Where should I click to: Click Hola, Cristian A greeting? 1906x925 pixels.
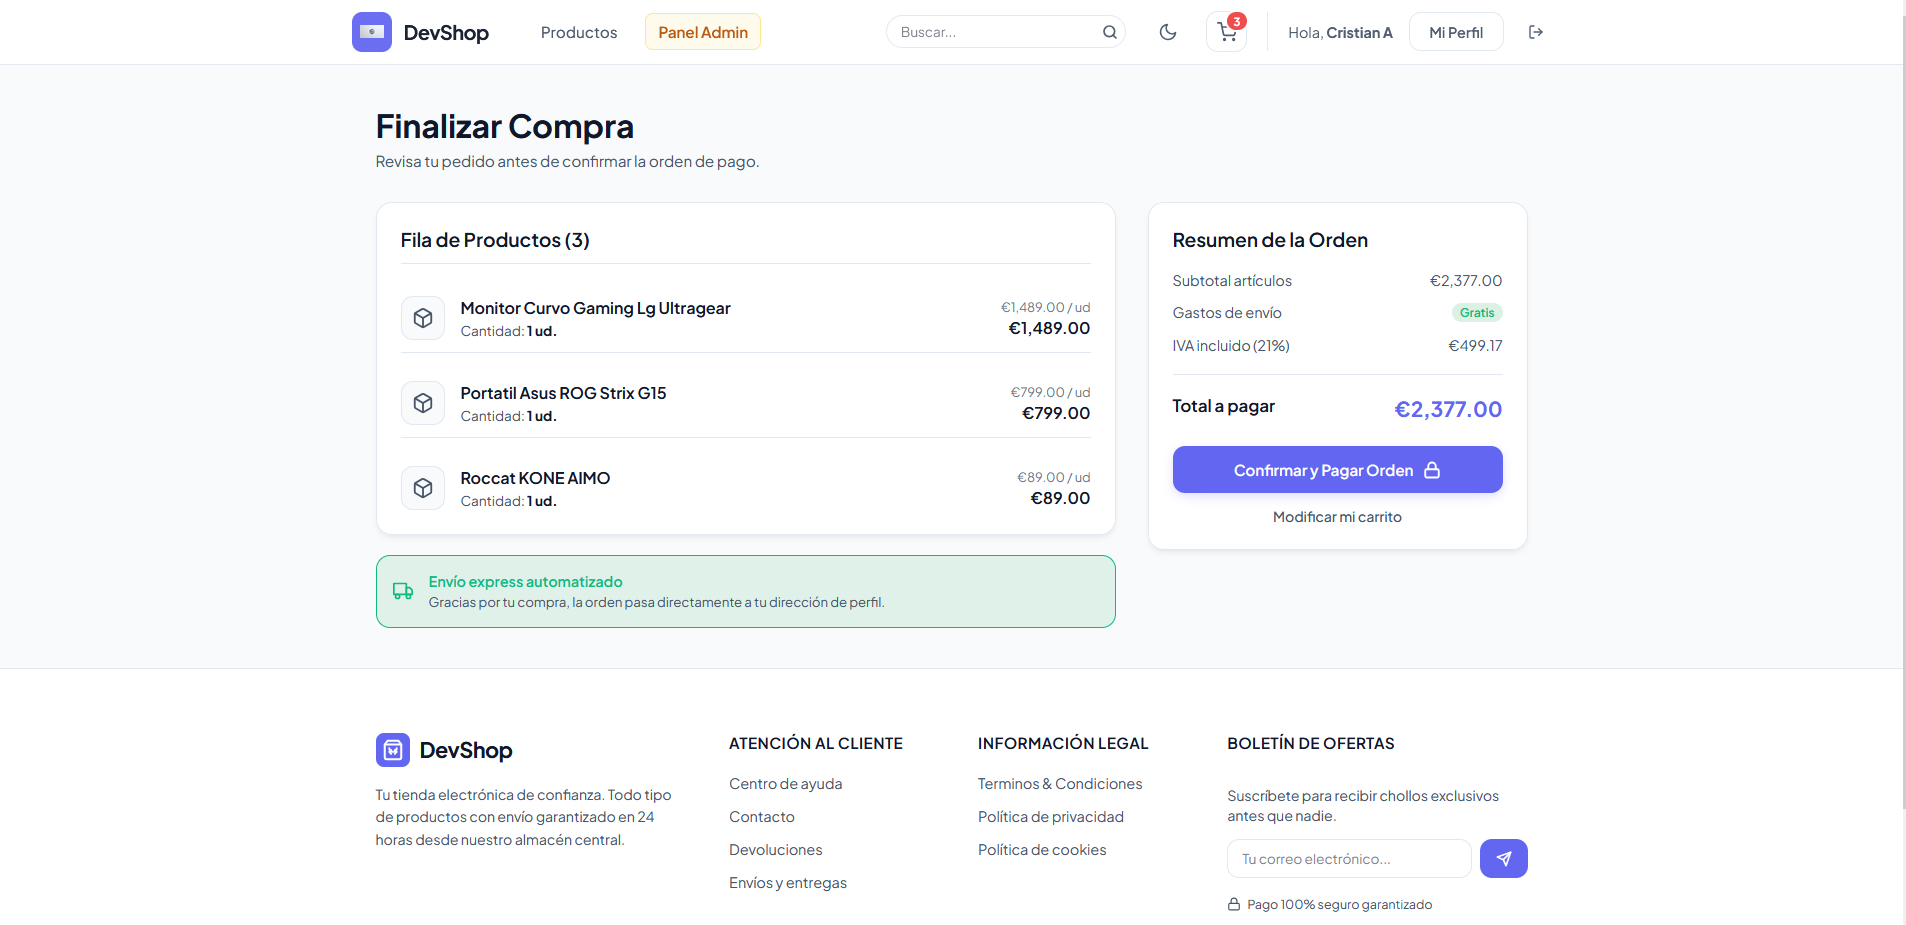[1340, 33]
